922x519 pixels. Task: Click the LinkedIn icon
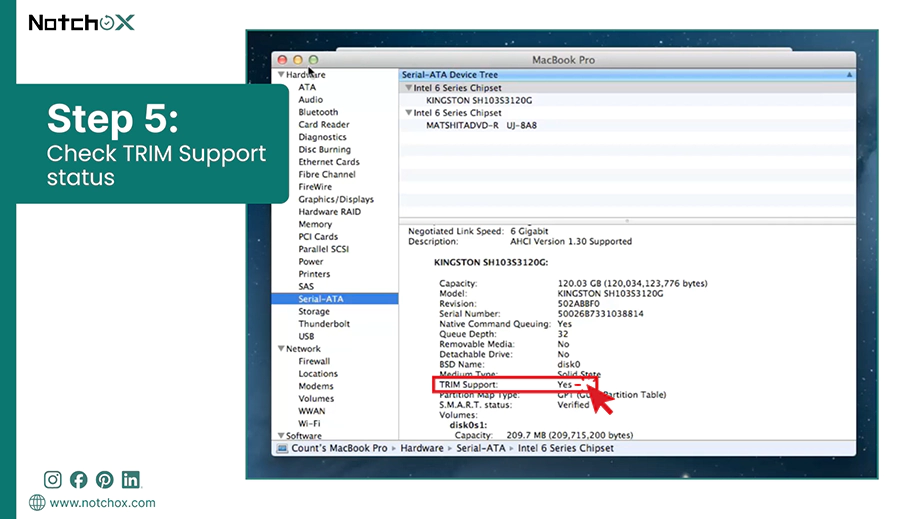(131, 480)
